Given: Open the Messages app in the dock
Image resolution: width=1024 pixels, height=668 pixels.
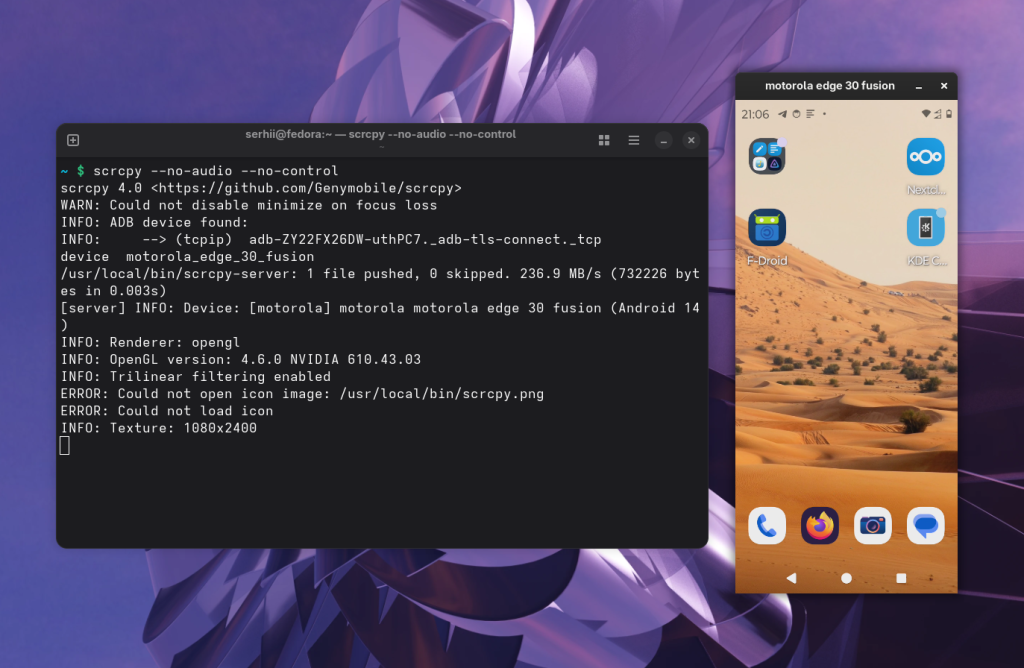Looking at the screenshot, I should tap(925, 525).
